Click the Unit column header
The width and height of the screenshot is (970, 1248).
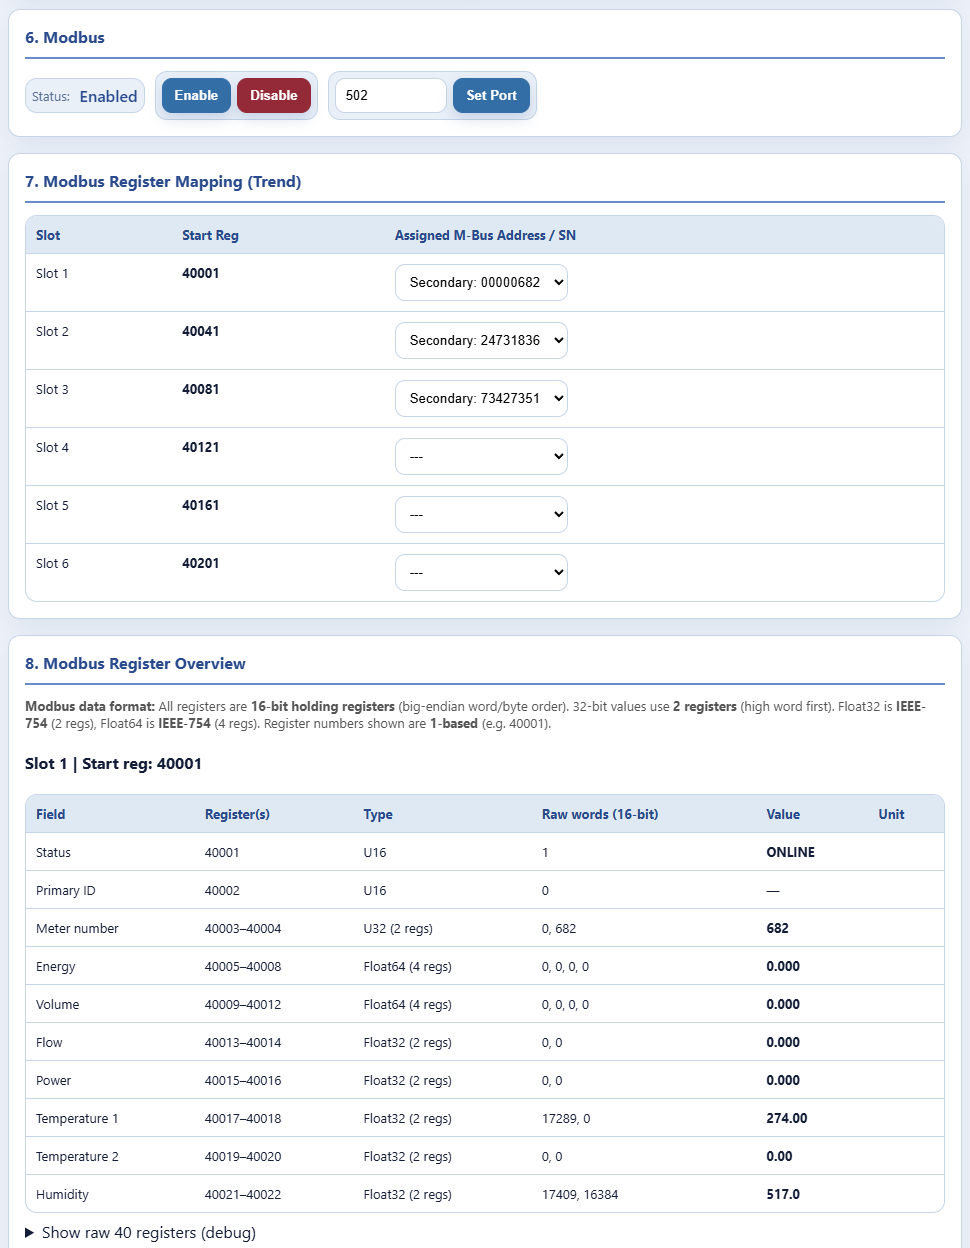tap(891, 814)
